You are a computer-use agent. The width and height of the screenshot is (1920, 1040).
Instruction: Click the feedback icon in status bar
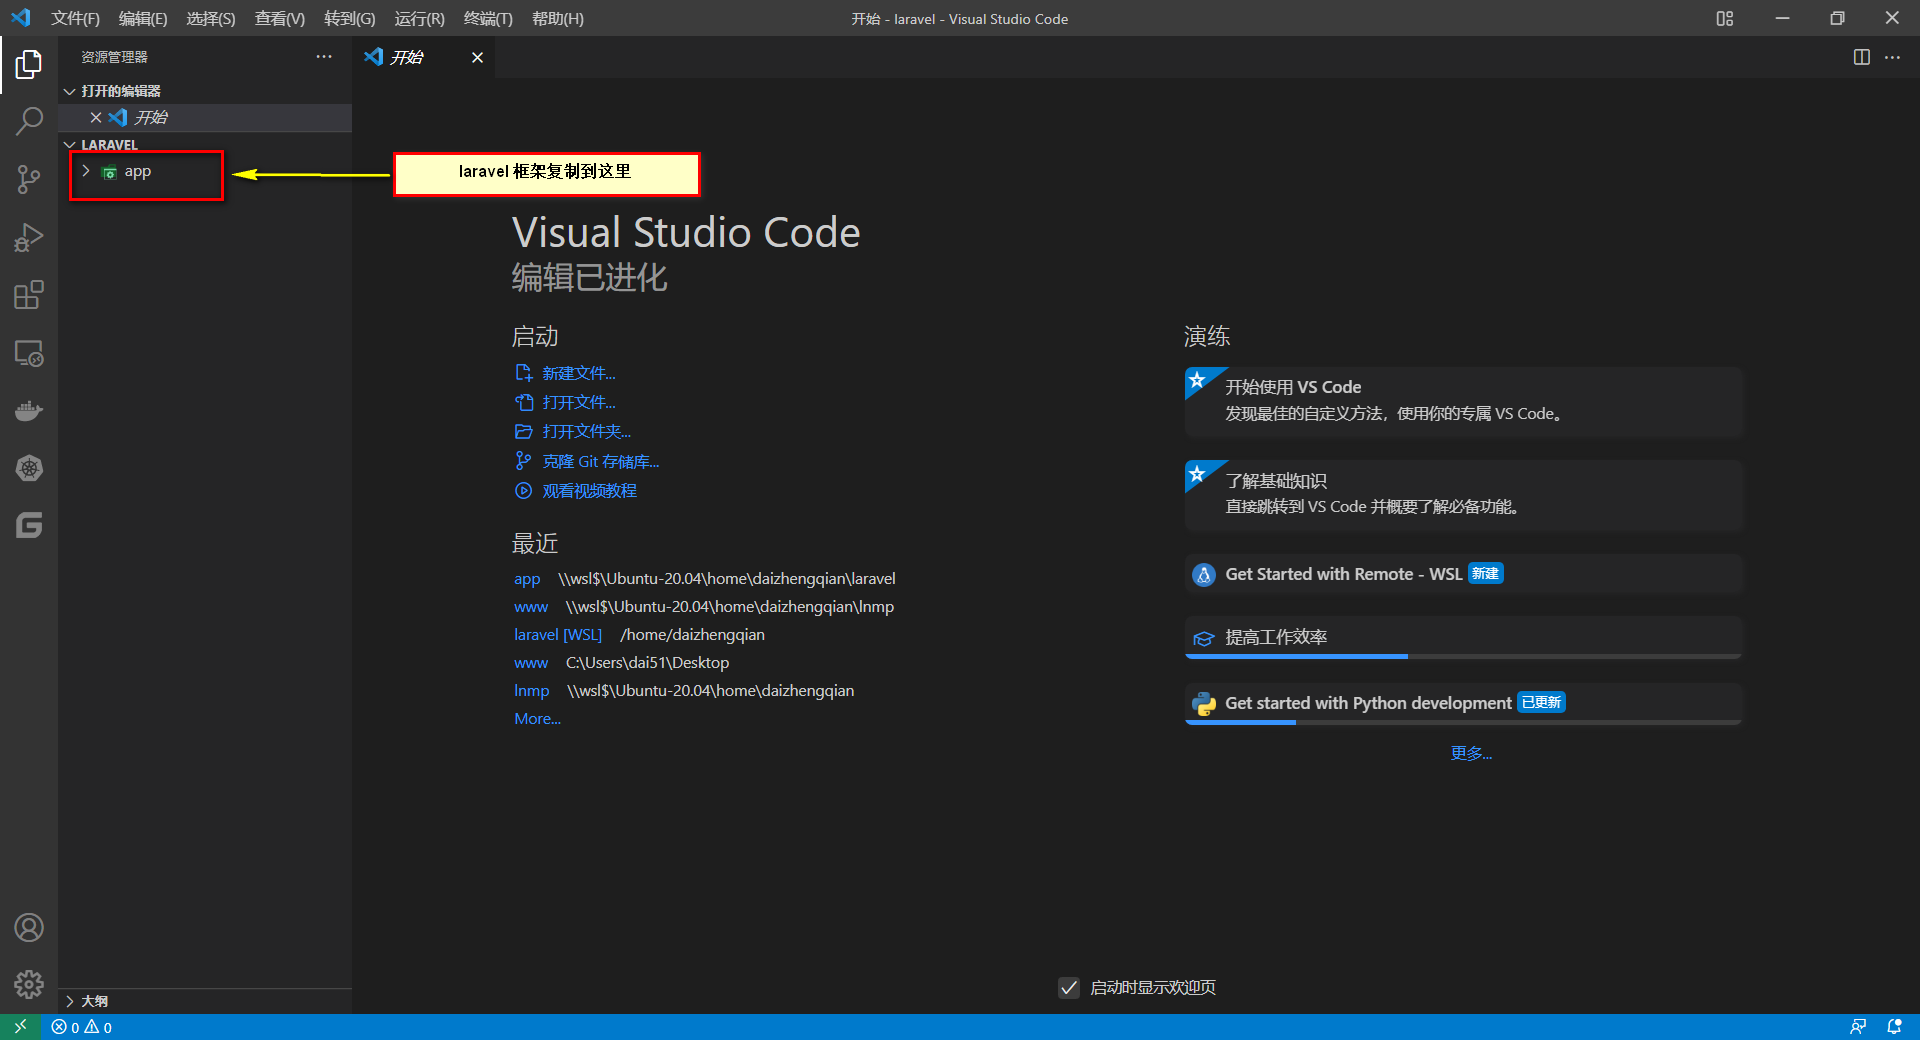[1858, 1027]
